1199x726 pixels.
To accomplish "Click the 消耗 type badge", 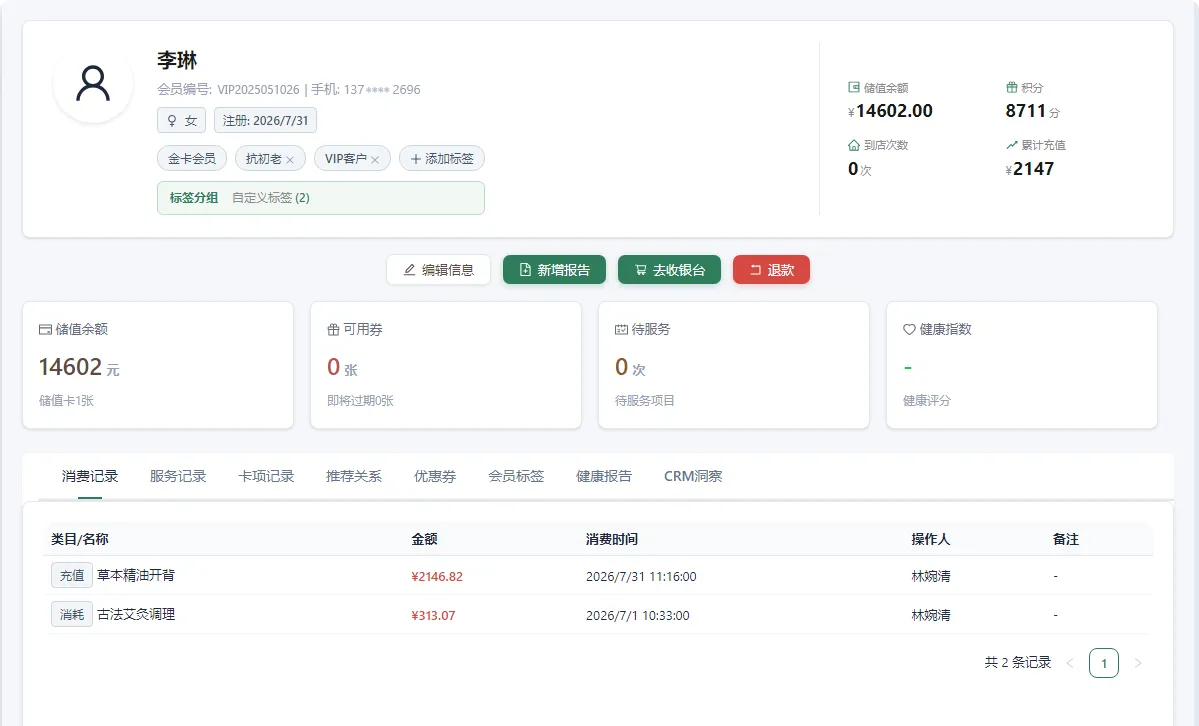I will 72,614.
